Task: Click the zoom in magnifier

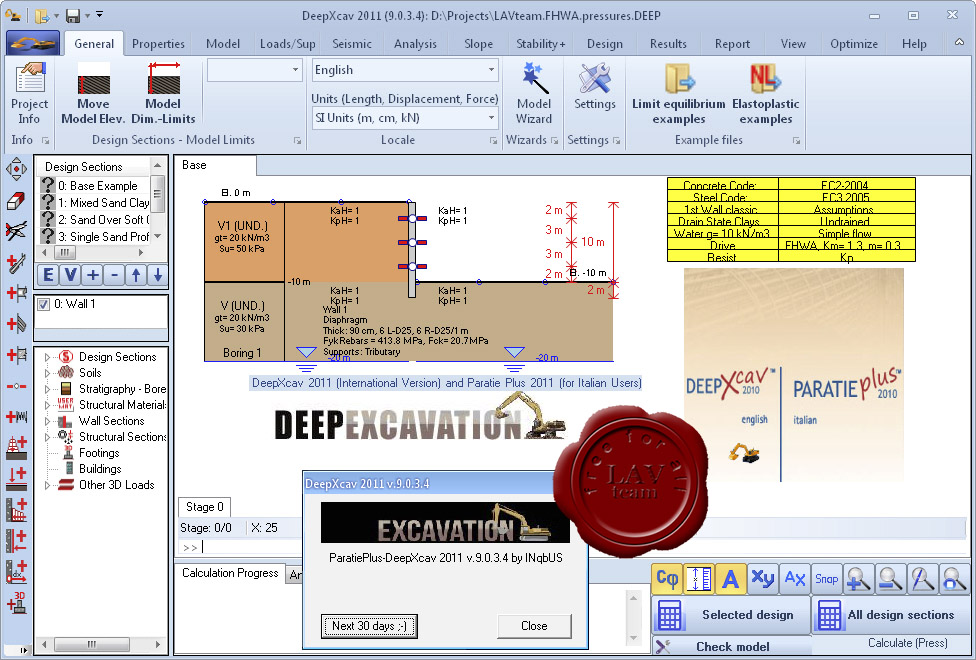Action: (858, 579)
